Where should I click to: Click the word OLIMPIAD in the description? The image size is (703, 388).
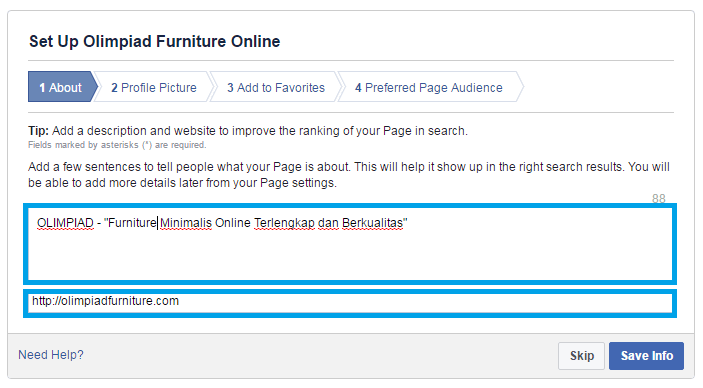(x=65, y=223)
